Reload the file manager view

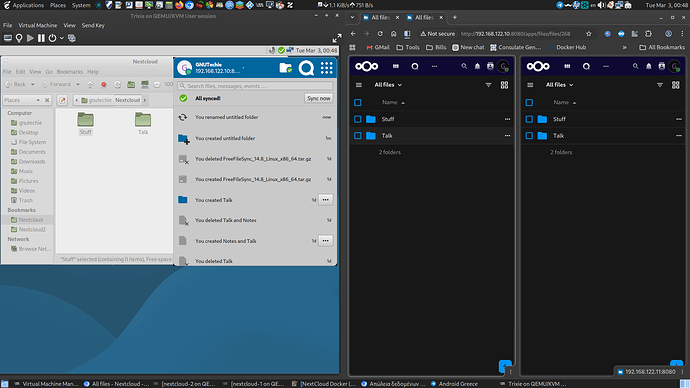tap(117, 84)
